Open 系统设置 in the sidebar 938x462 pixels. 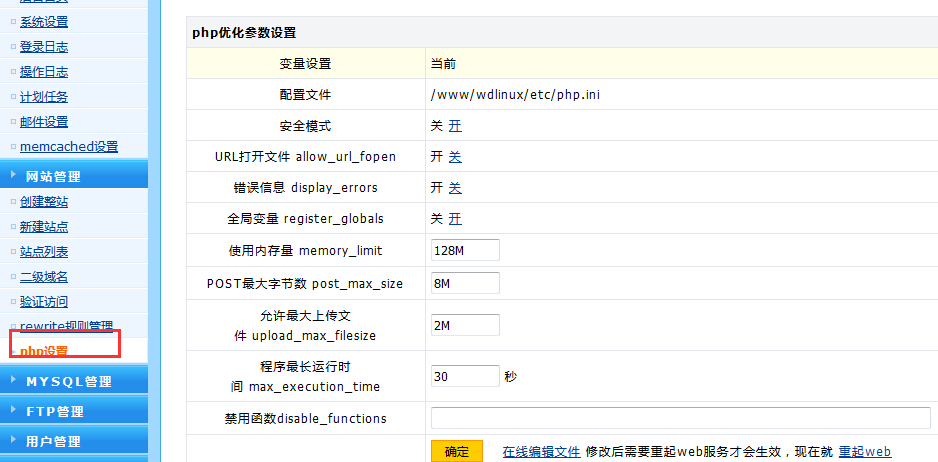click(44, 21)
